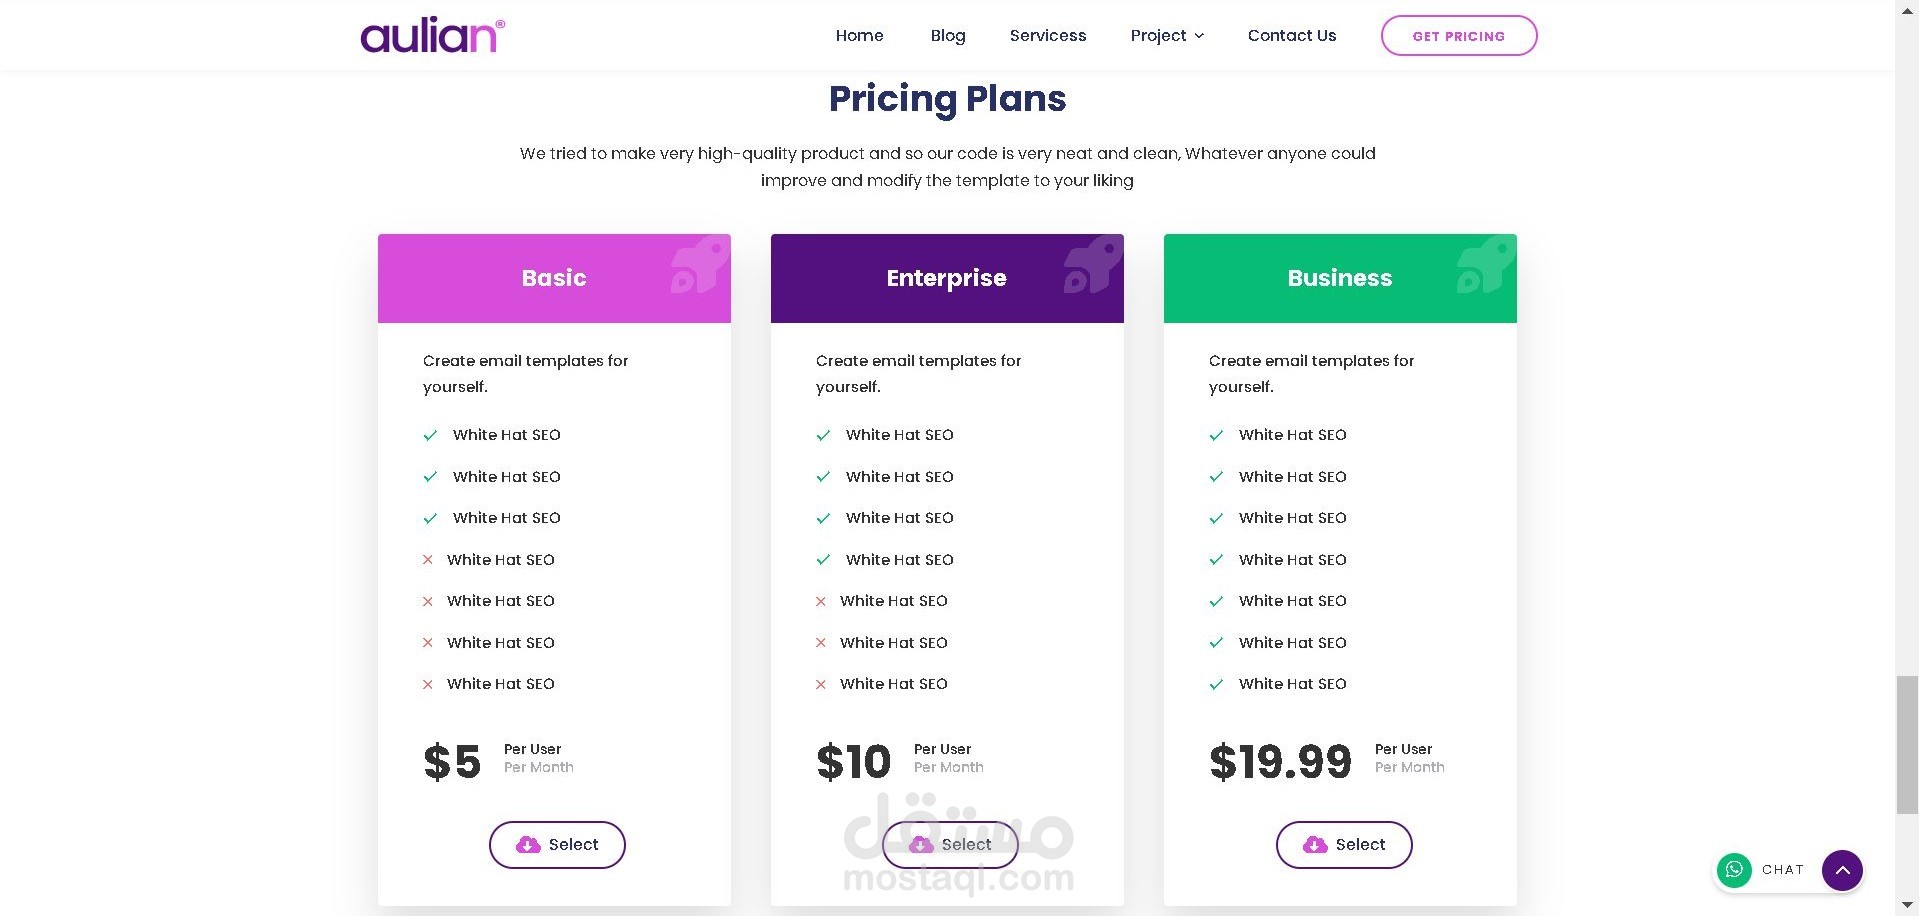
Task: Click the rocket icon on Business plan header
Action: click(x=1485, y=266)
